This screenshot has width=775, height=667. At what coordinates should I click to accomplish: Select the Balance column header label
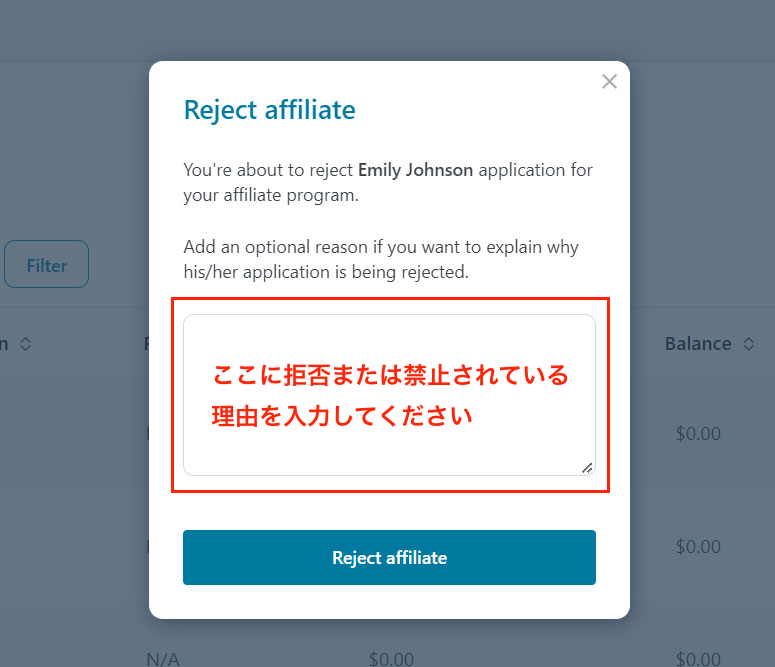[x=698, y=344]
